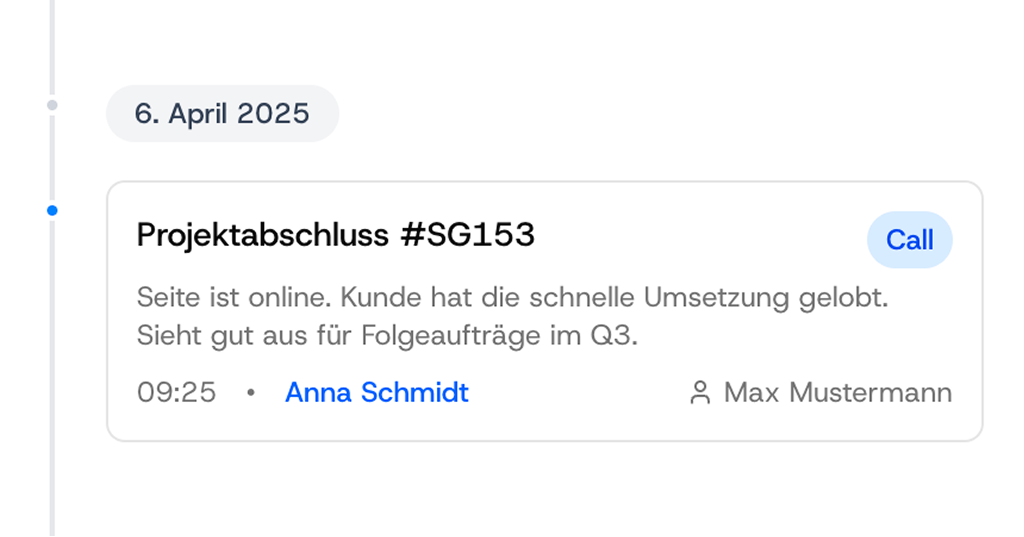Click the "6. April 2025" date pill
The width and height of the screenshot is (1024, 537).
pyautogui.click(x=222, y=114)
